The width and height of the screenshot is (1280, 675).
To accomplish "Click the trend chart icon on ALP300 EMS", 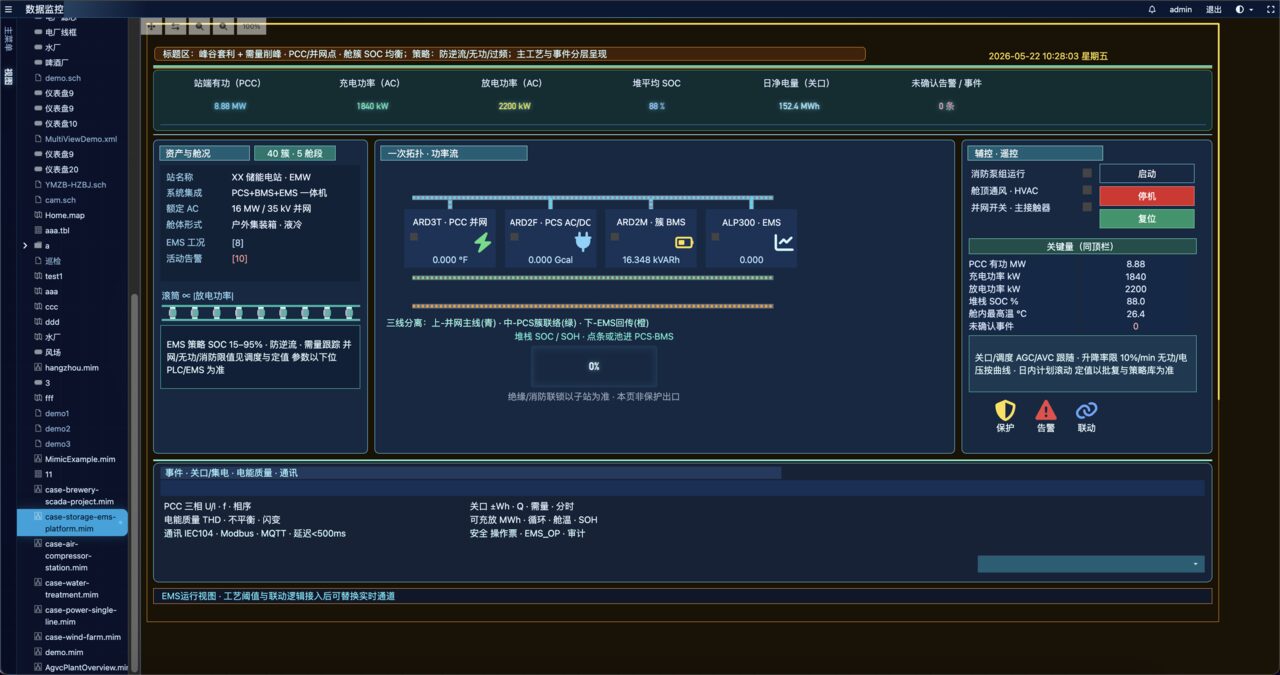I will (784, 242).
